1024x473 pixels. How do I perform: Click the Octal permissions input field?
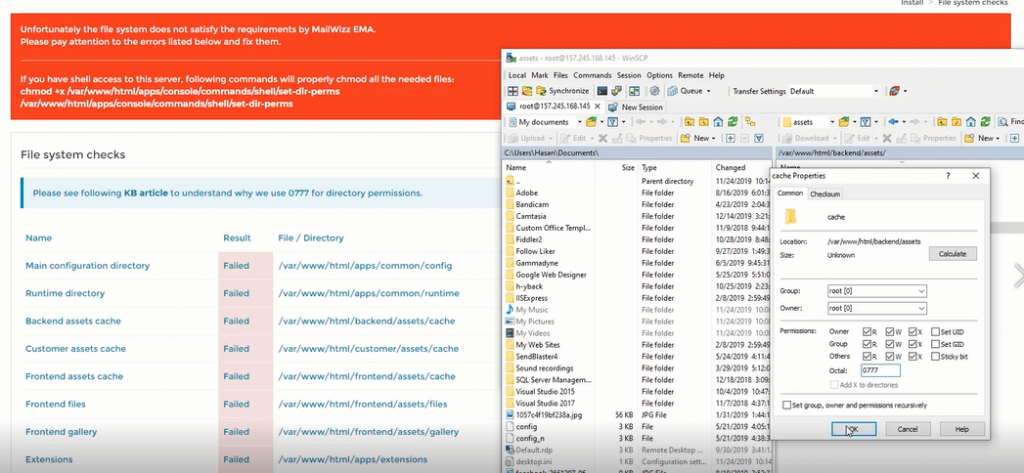(880, 370)
